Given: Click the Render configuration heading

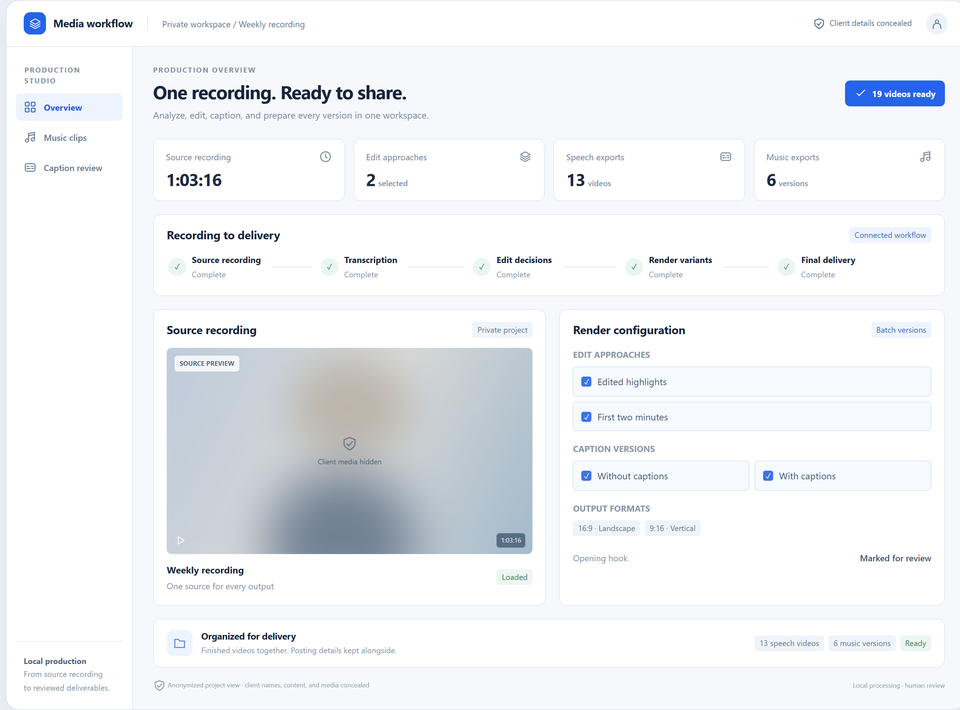Looking at the screenshot, I should point(629,331).
